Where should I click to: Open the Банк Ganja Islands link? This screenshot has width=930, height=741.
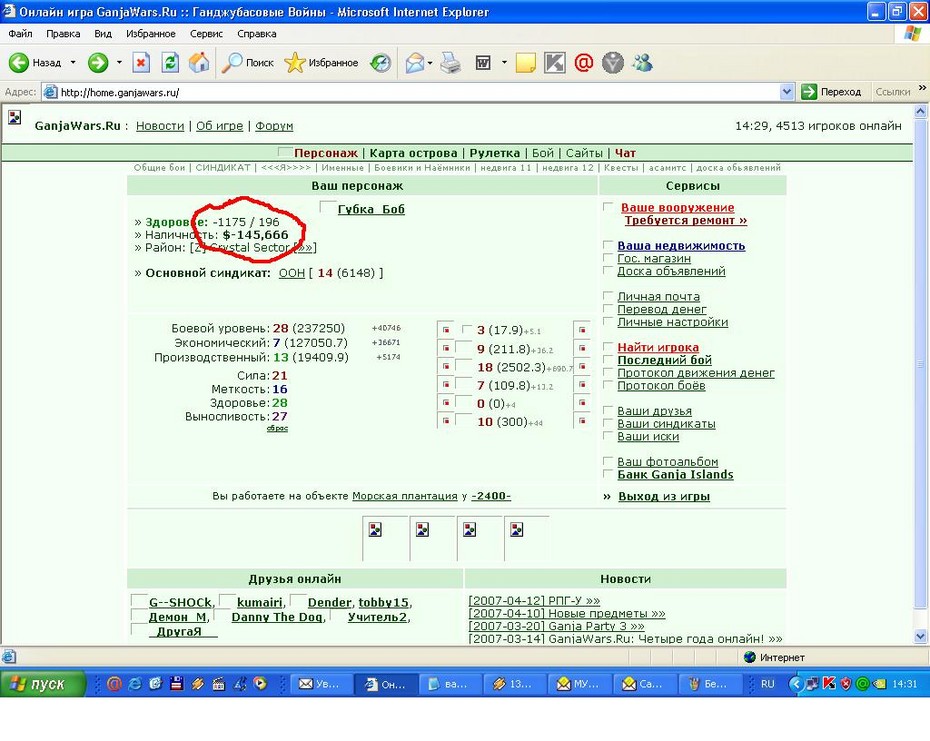tap(675, 475)
